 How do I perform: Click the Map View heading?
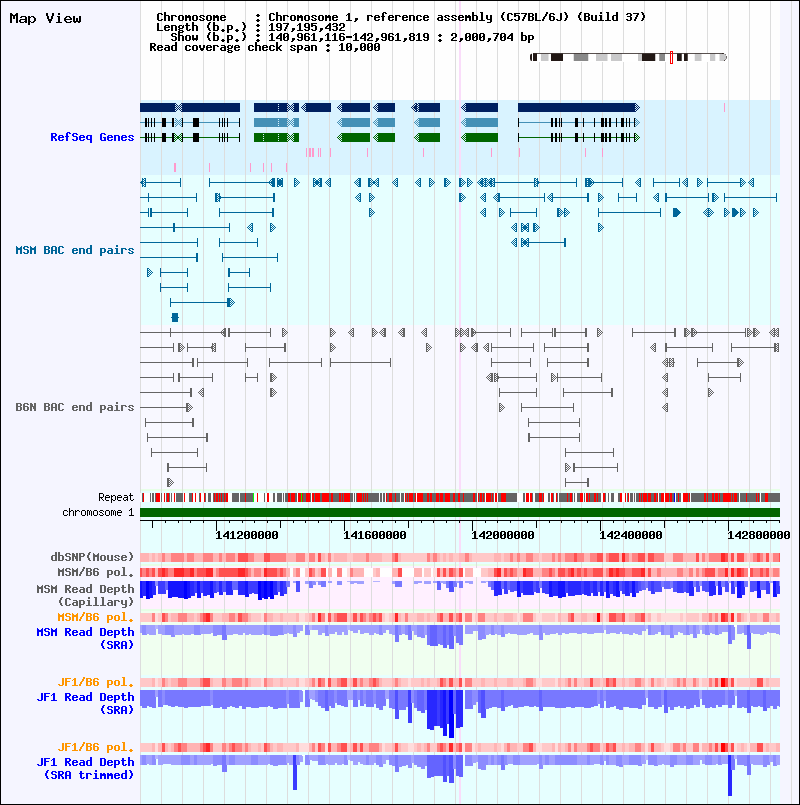45,18
